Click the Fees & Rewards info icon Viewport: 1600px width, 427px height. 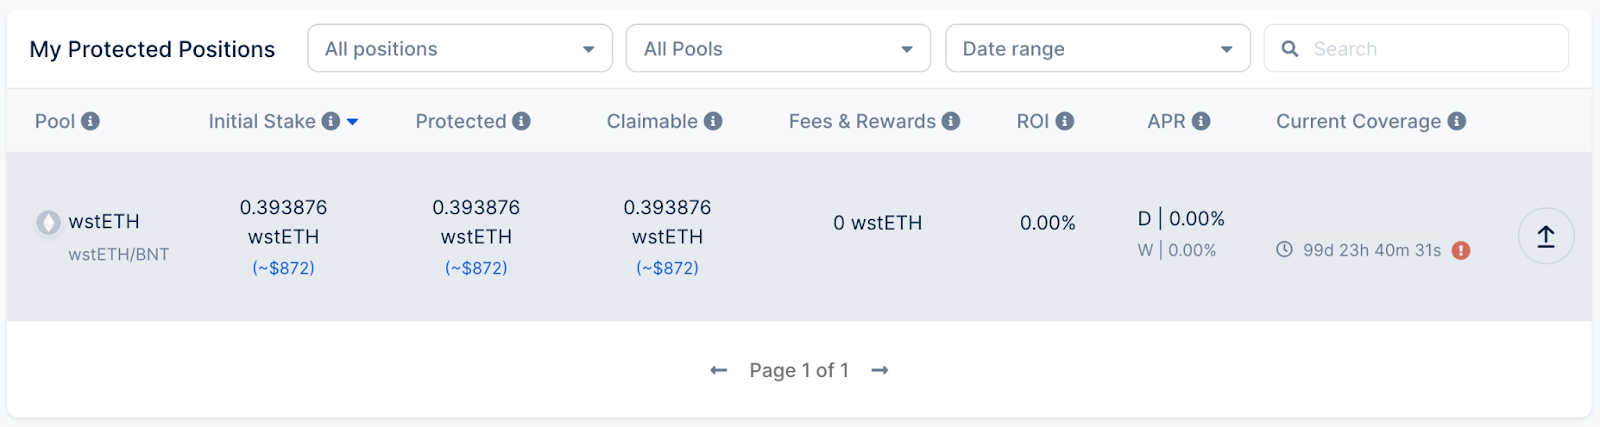click(x=951, y=121)
